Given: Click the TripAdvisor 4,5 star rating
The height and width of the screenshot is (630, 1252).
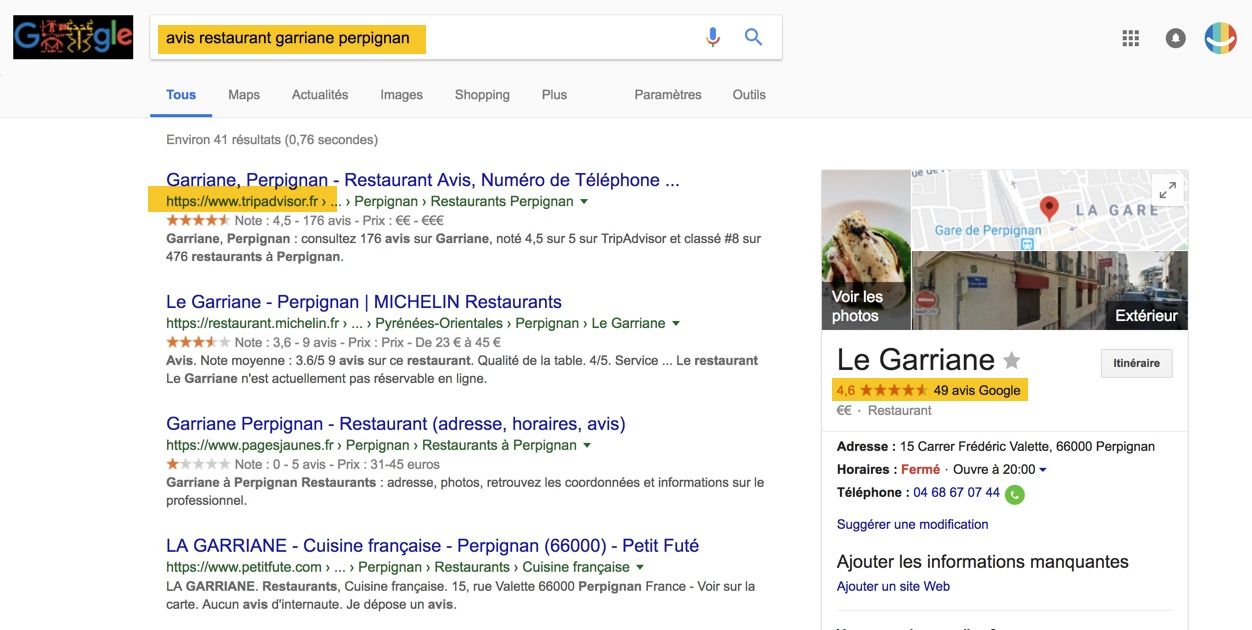Looking at the screenshot, I should [198, 220].
